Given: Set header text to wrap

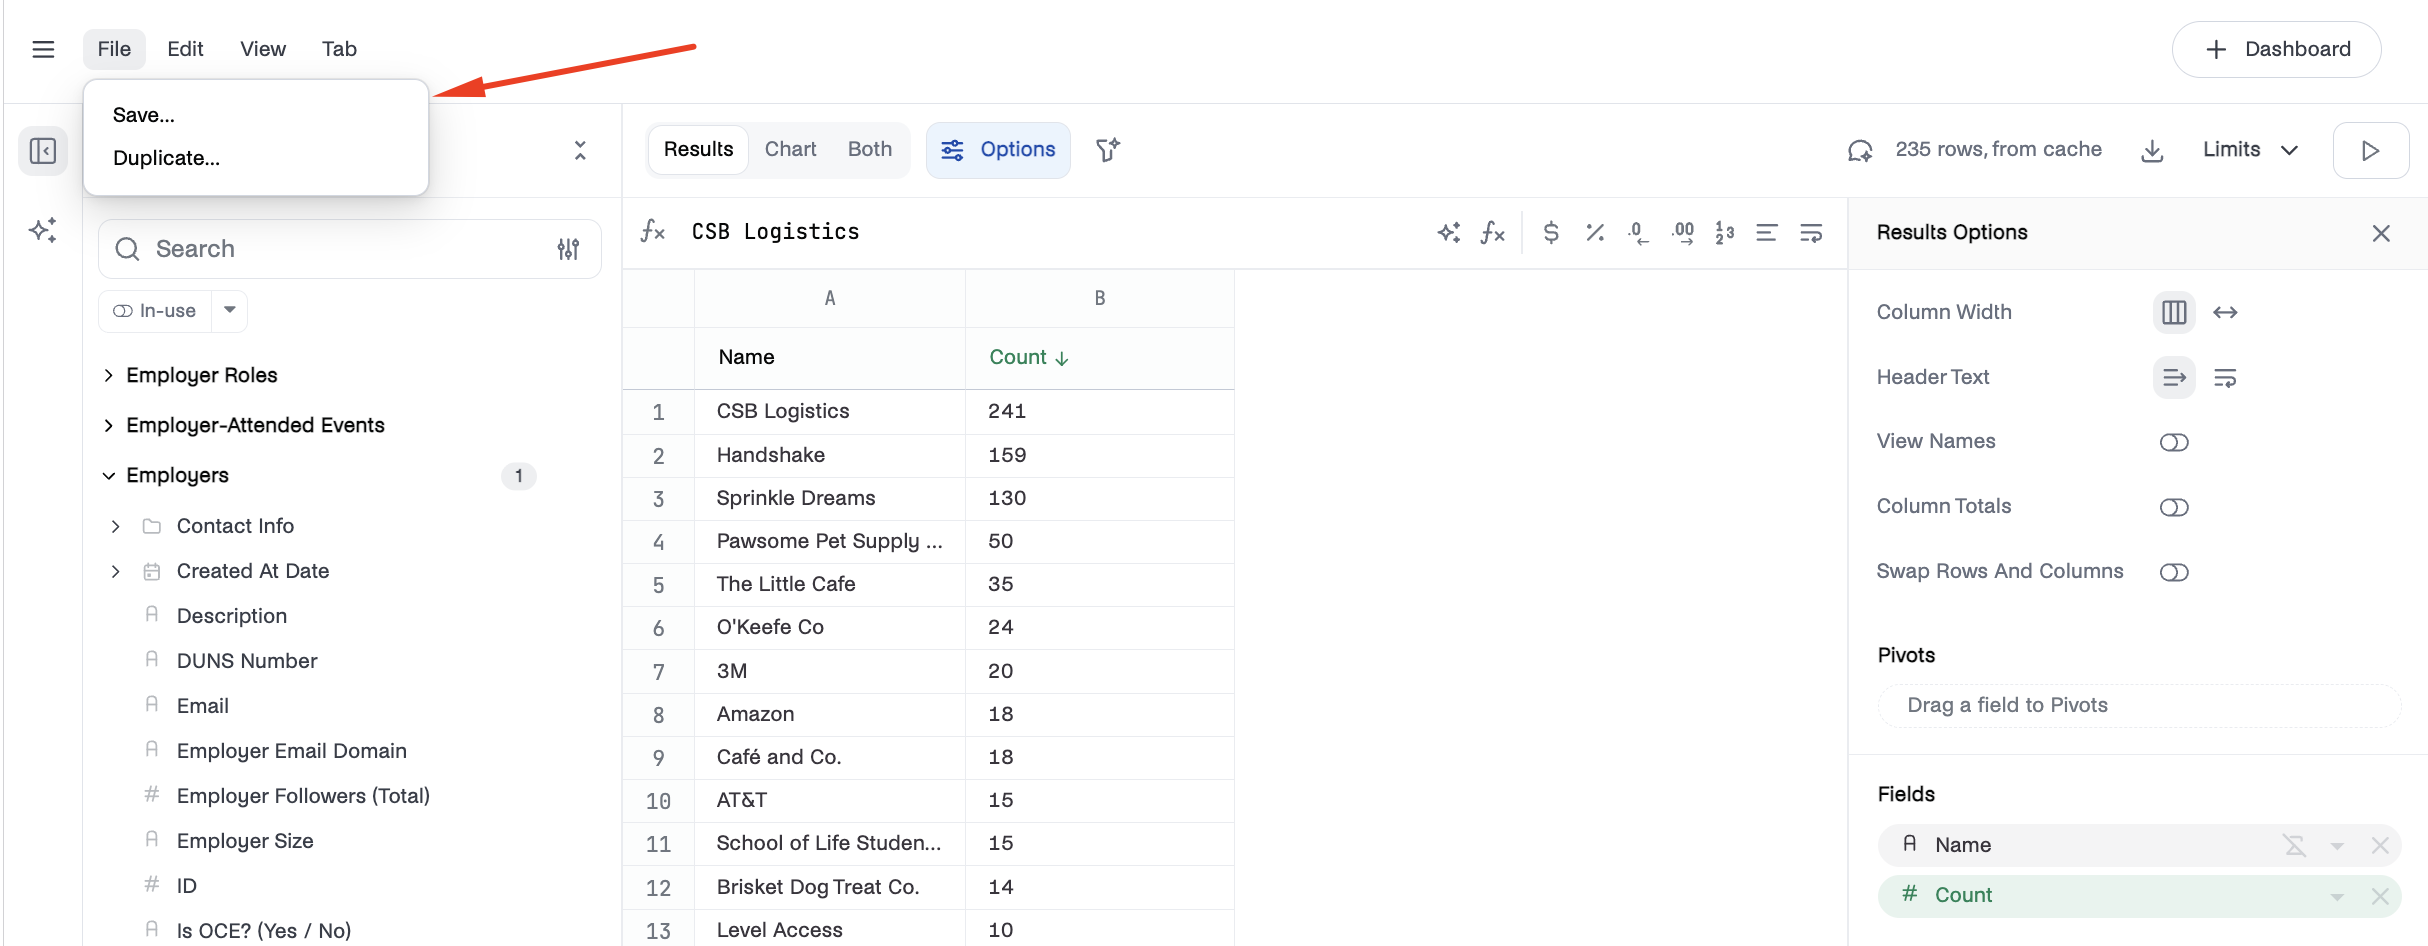Looking at the screenshot, I should click(2225, 377).
